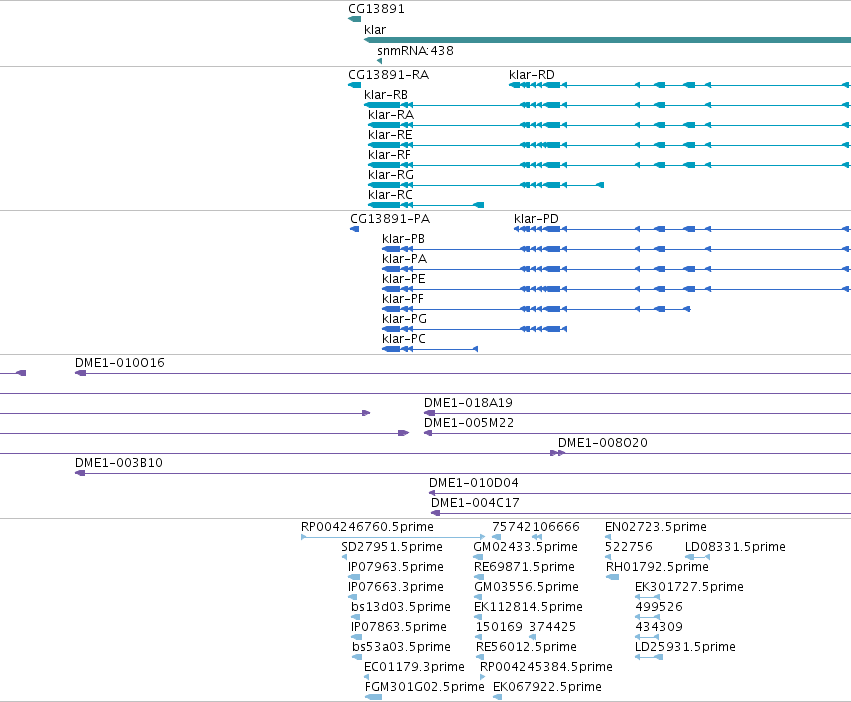
Task: Select EST GM02433.5prime
Action: [x=525, y=547]
